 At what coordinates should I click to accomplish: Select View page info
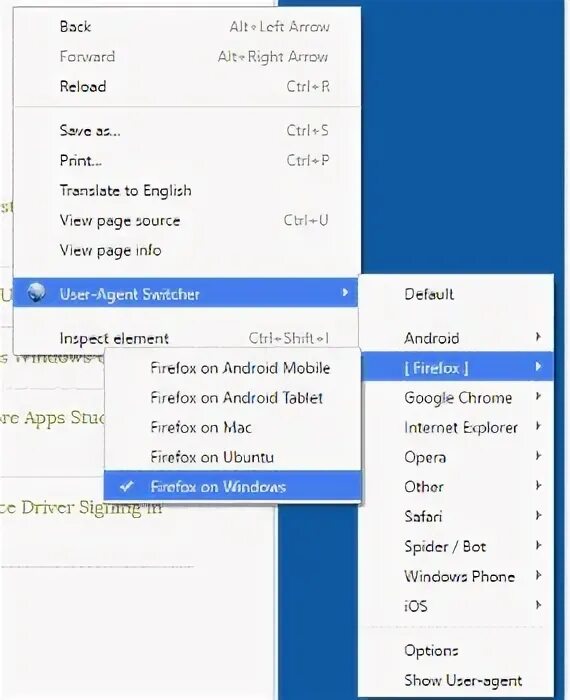click(187, 250)
